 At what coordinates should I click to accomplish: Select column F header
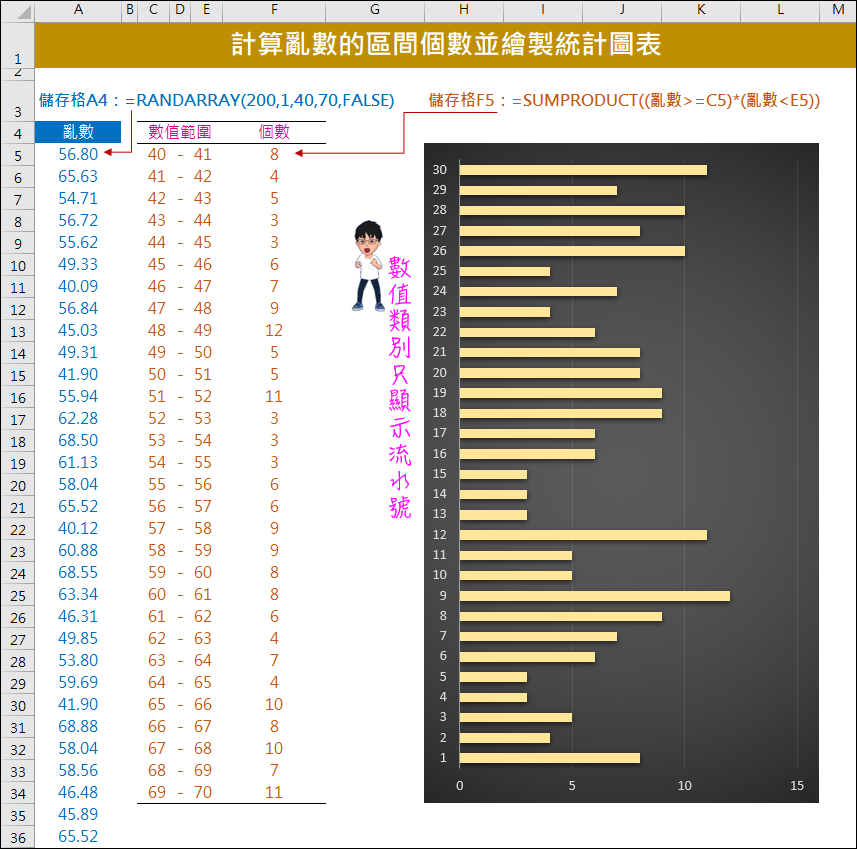click(274, 9)
